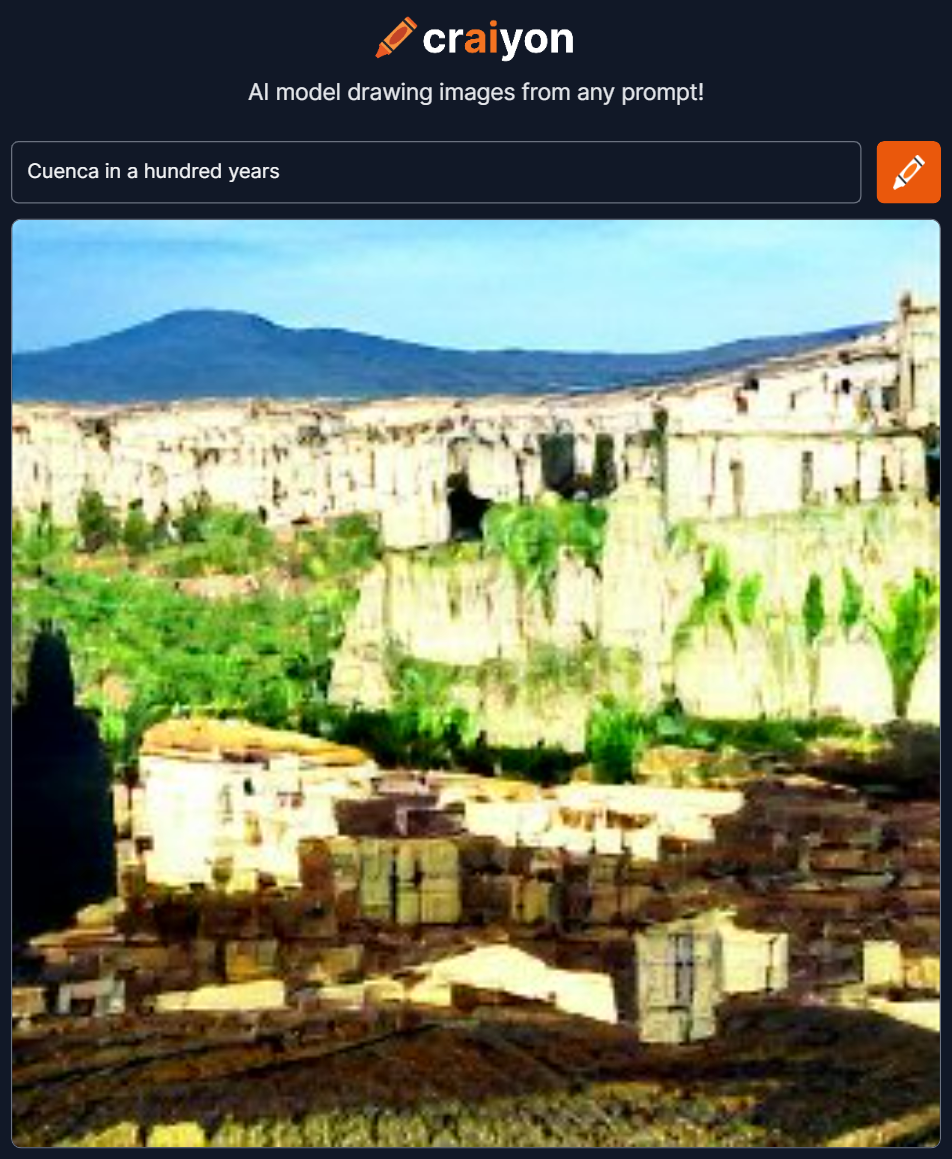Click the orange crayon logo icon
The image size is (952, 1159).
tap(395, 38)
